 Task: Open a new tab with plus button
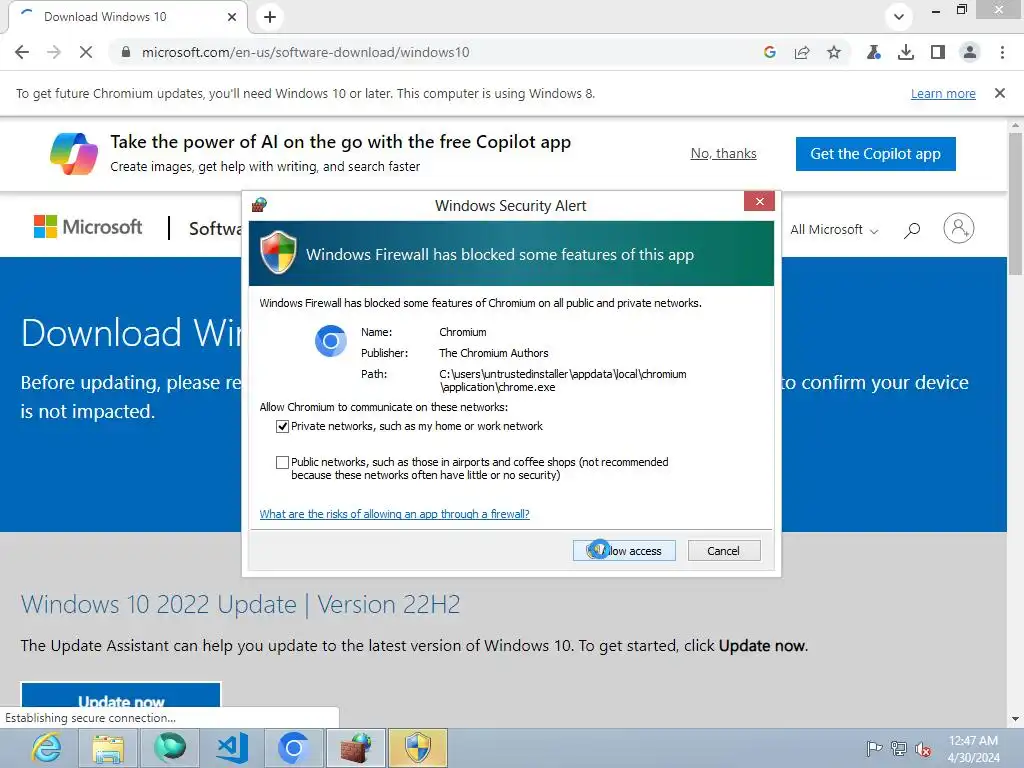click(270, 17)
